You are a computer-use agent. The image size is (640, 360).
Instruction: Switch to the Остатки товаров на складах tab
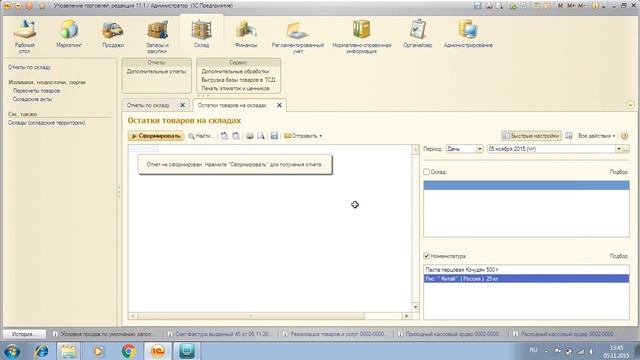(232, 105)
